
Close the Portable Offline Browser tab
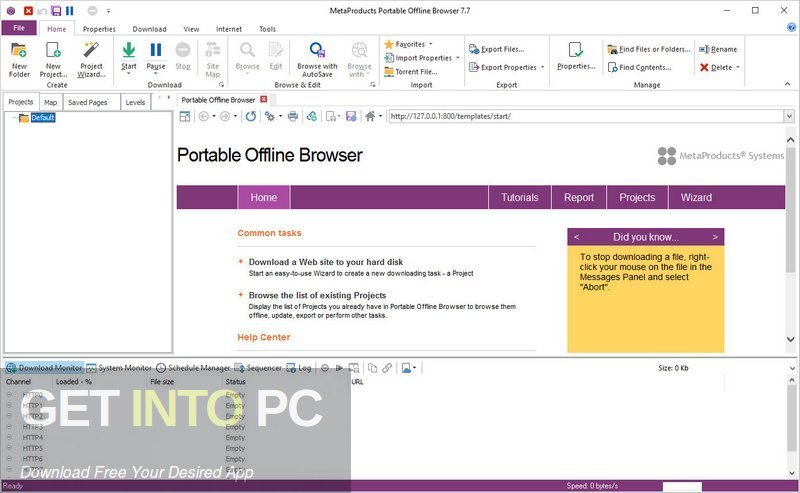(x=264, y=100)
